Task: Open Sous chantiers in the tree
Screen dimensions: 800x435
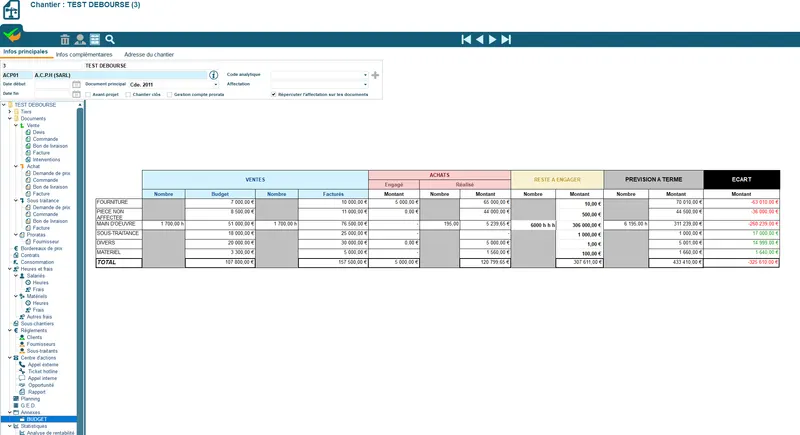Action: pos(37,323)
